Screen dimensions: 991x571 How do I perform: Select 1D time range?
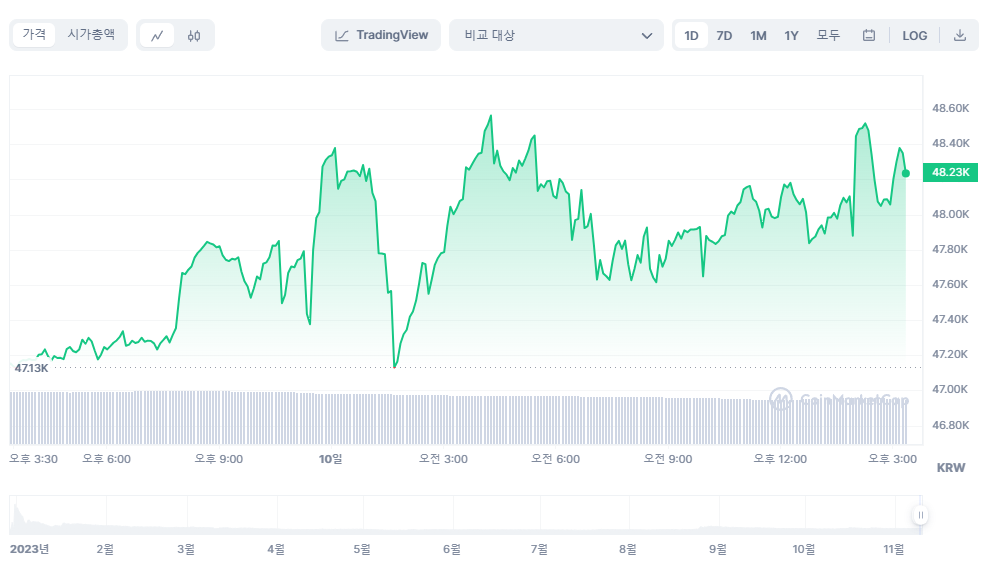coord(691,35)
